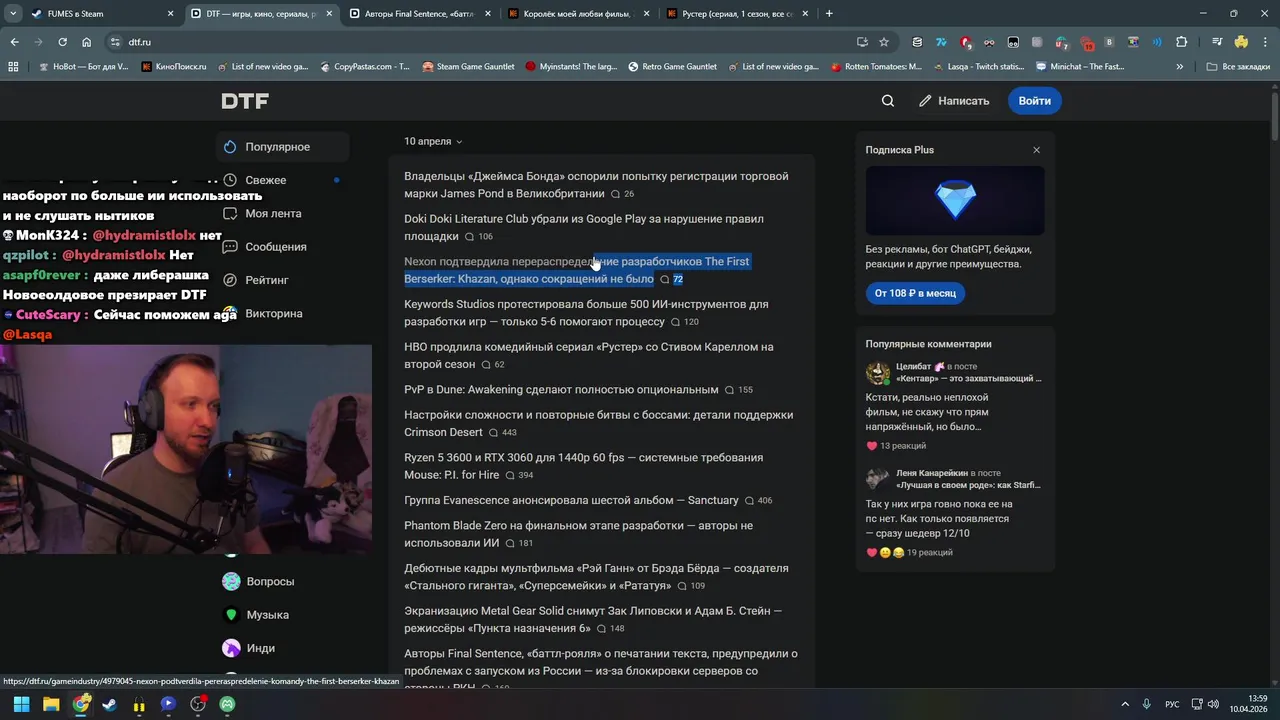Close the Подписка Plus card
This screenshot has height=720, width=1280.
click(1036, 150)
